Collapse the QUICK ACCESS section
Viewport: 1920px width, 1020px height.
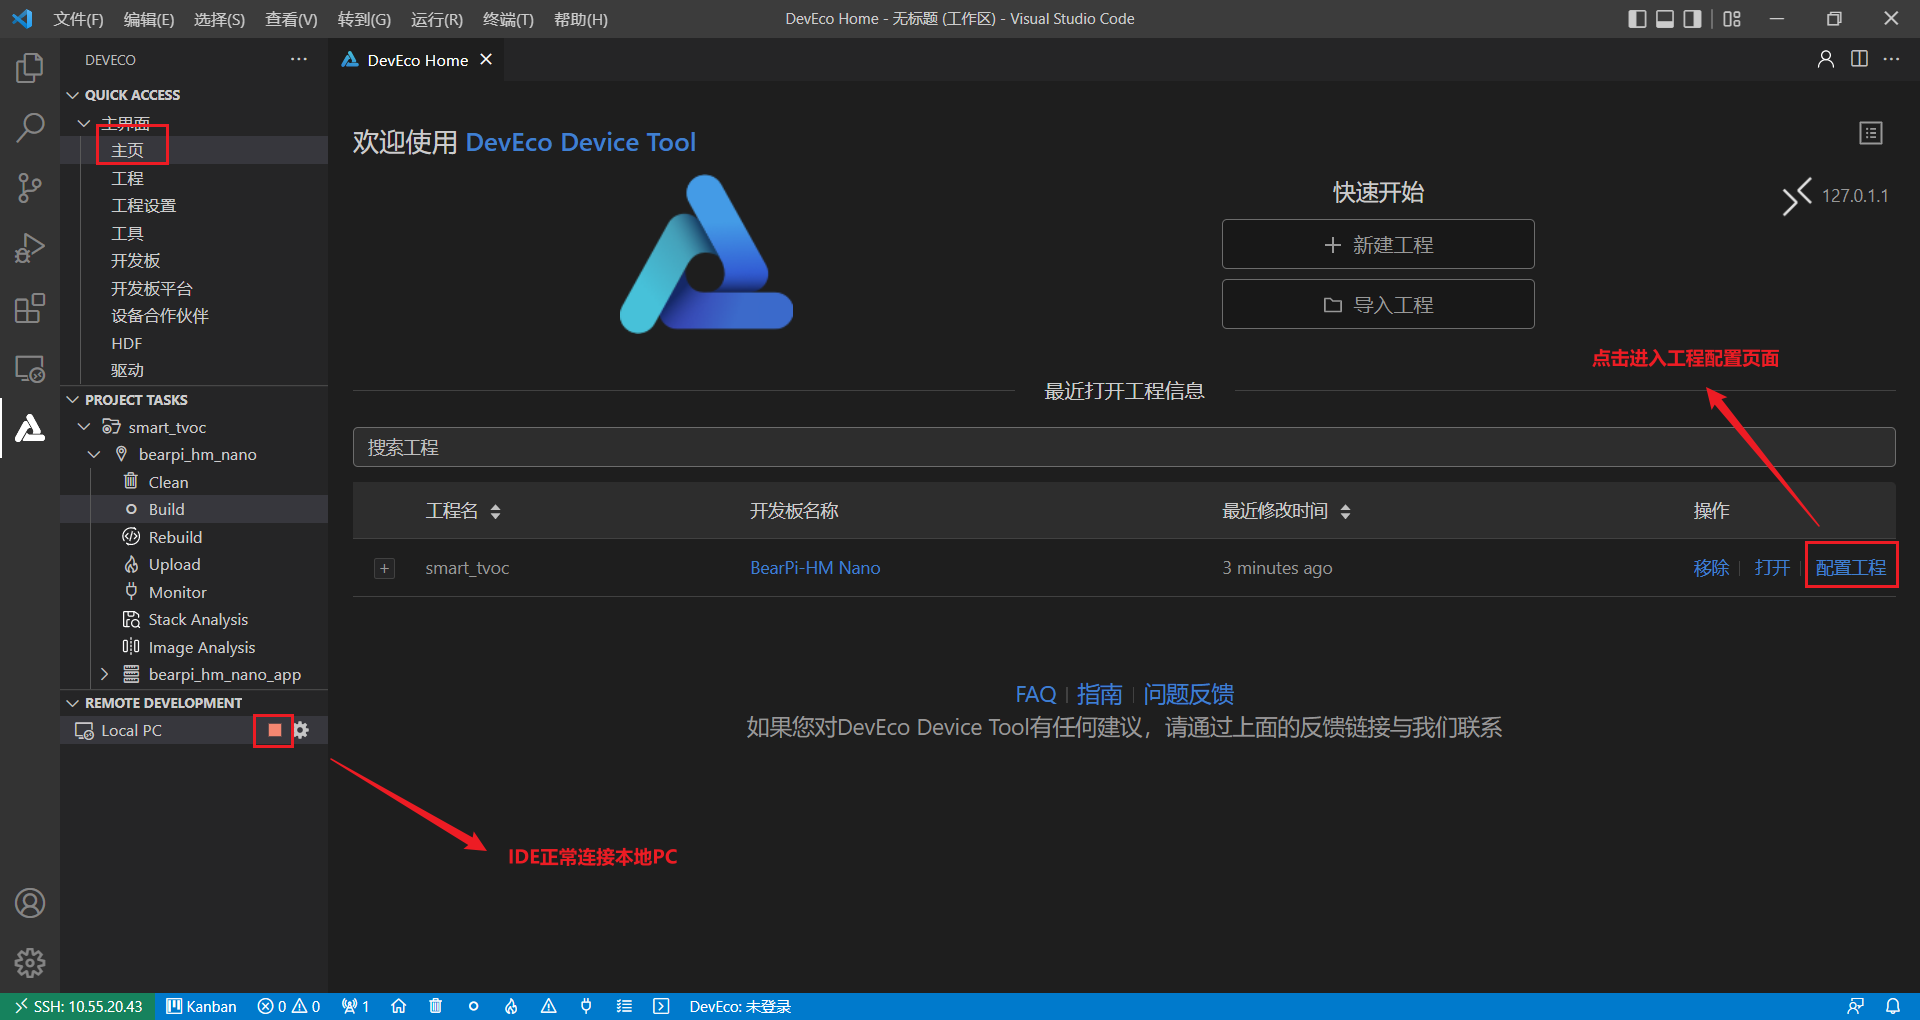(x=72, y=95)
